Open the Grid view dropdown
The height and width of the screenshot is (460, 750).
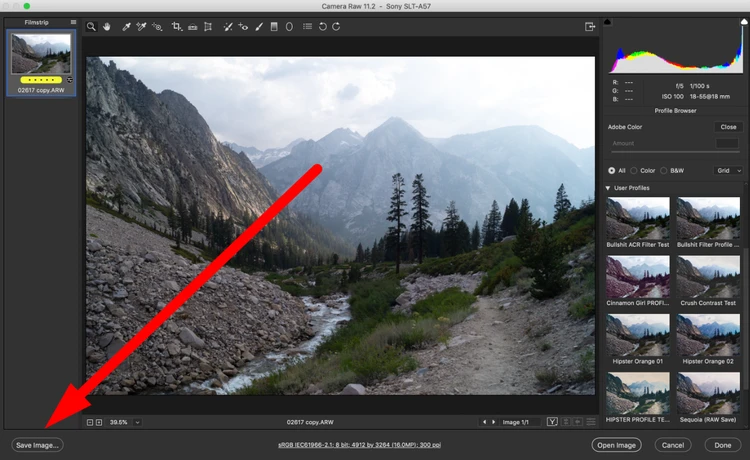[726, 171]
